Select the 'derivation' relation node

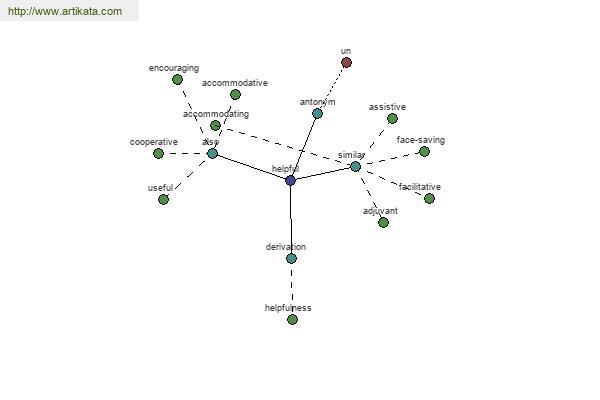coord(291,259)
